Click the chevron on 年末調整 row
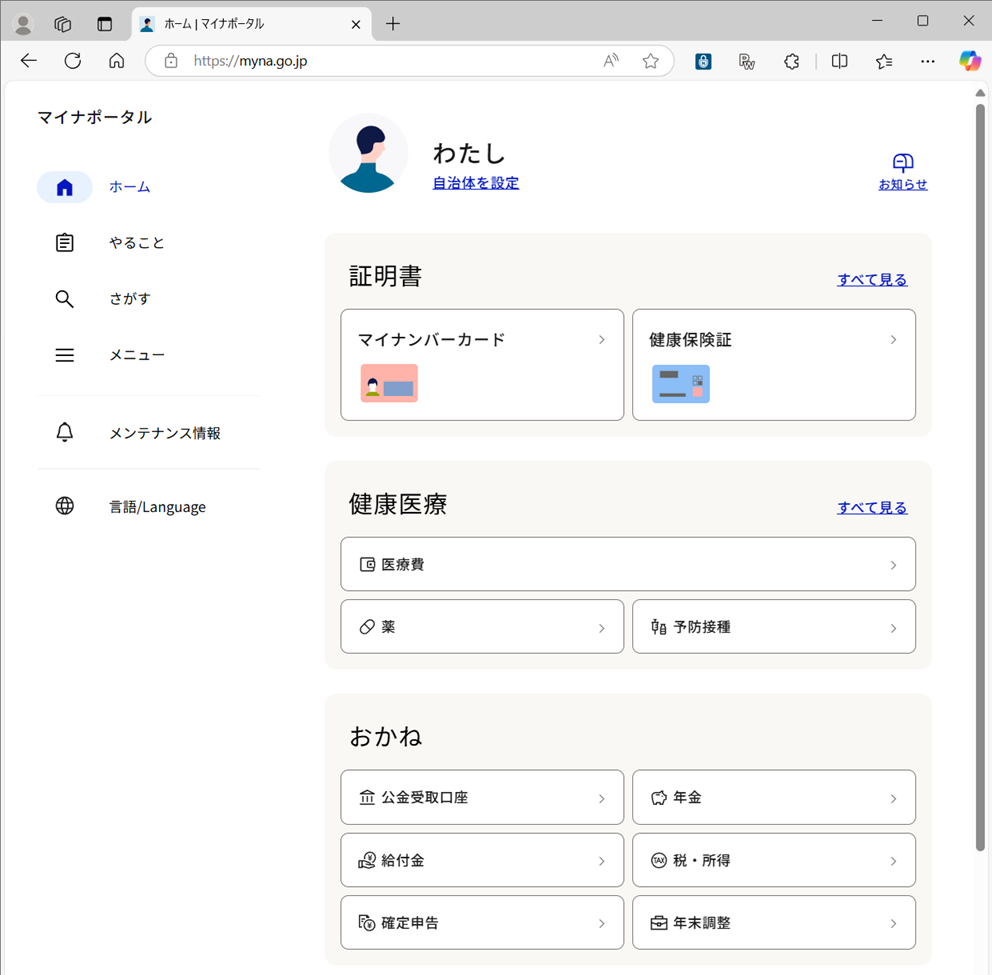 click(x=893, y=924)
